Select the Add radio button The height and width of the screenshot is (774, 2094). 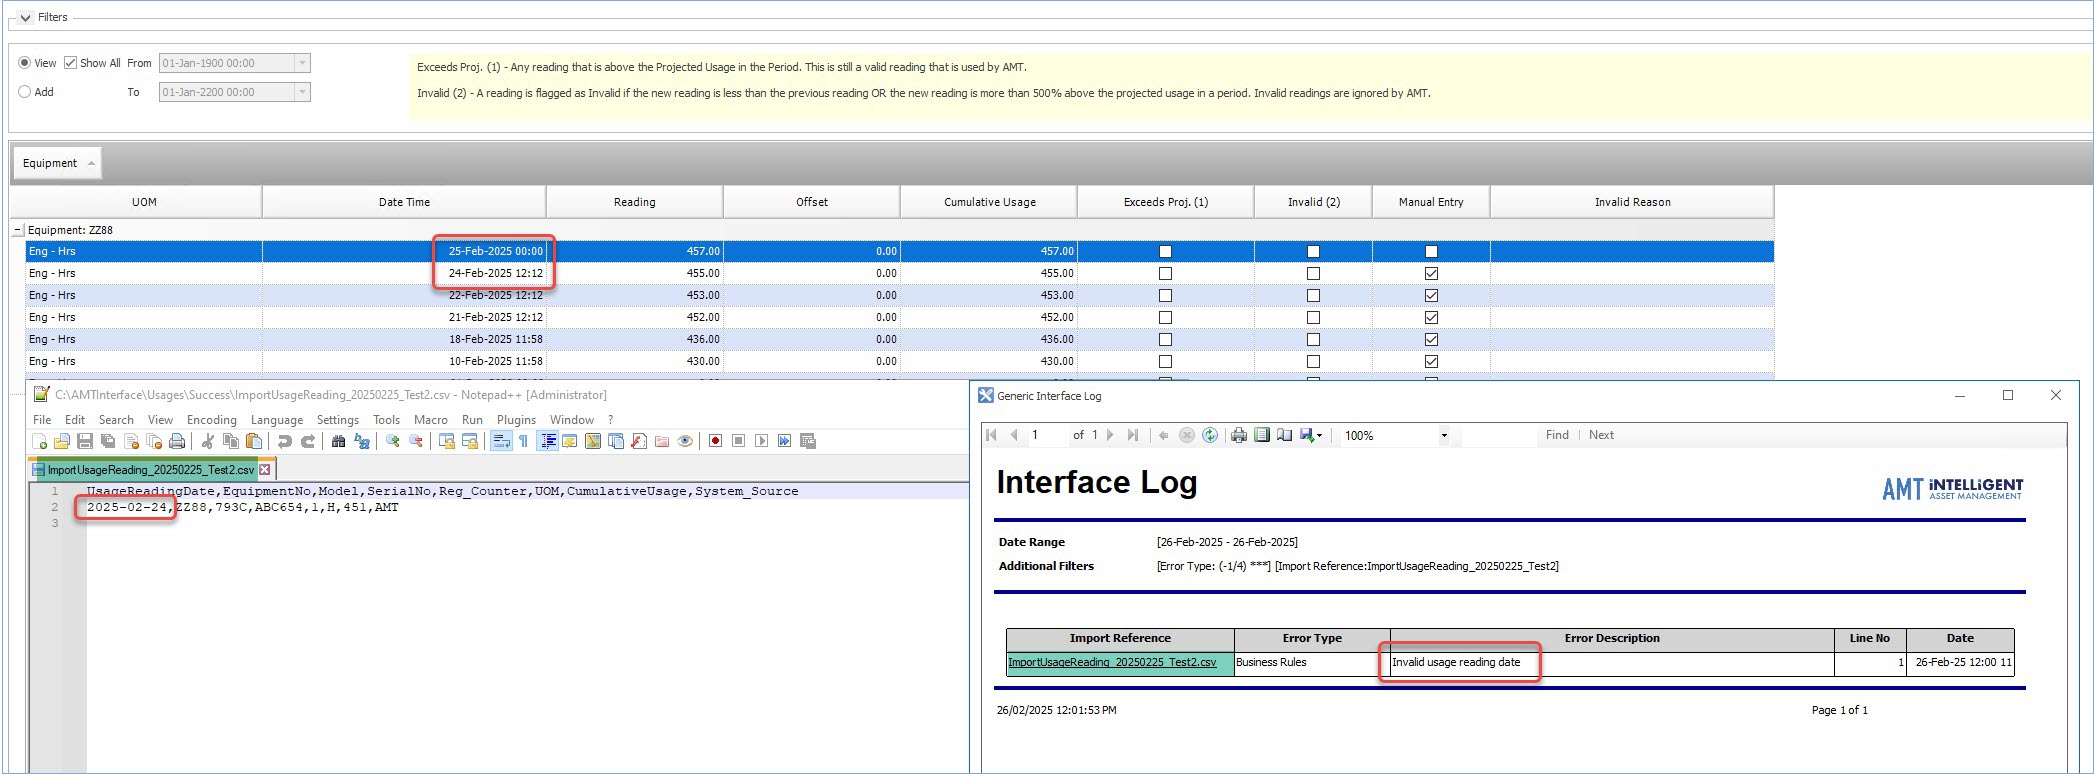[x=25, y=92]
